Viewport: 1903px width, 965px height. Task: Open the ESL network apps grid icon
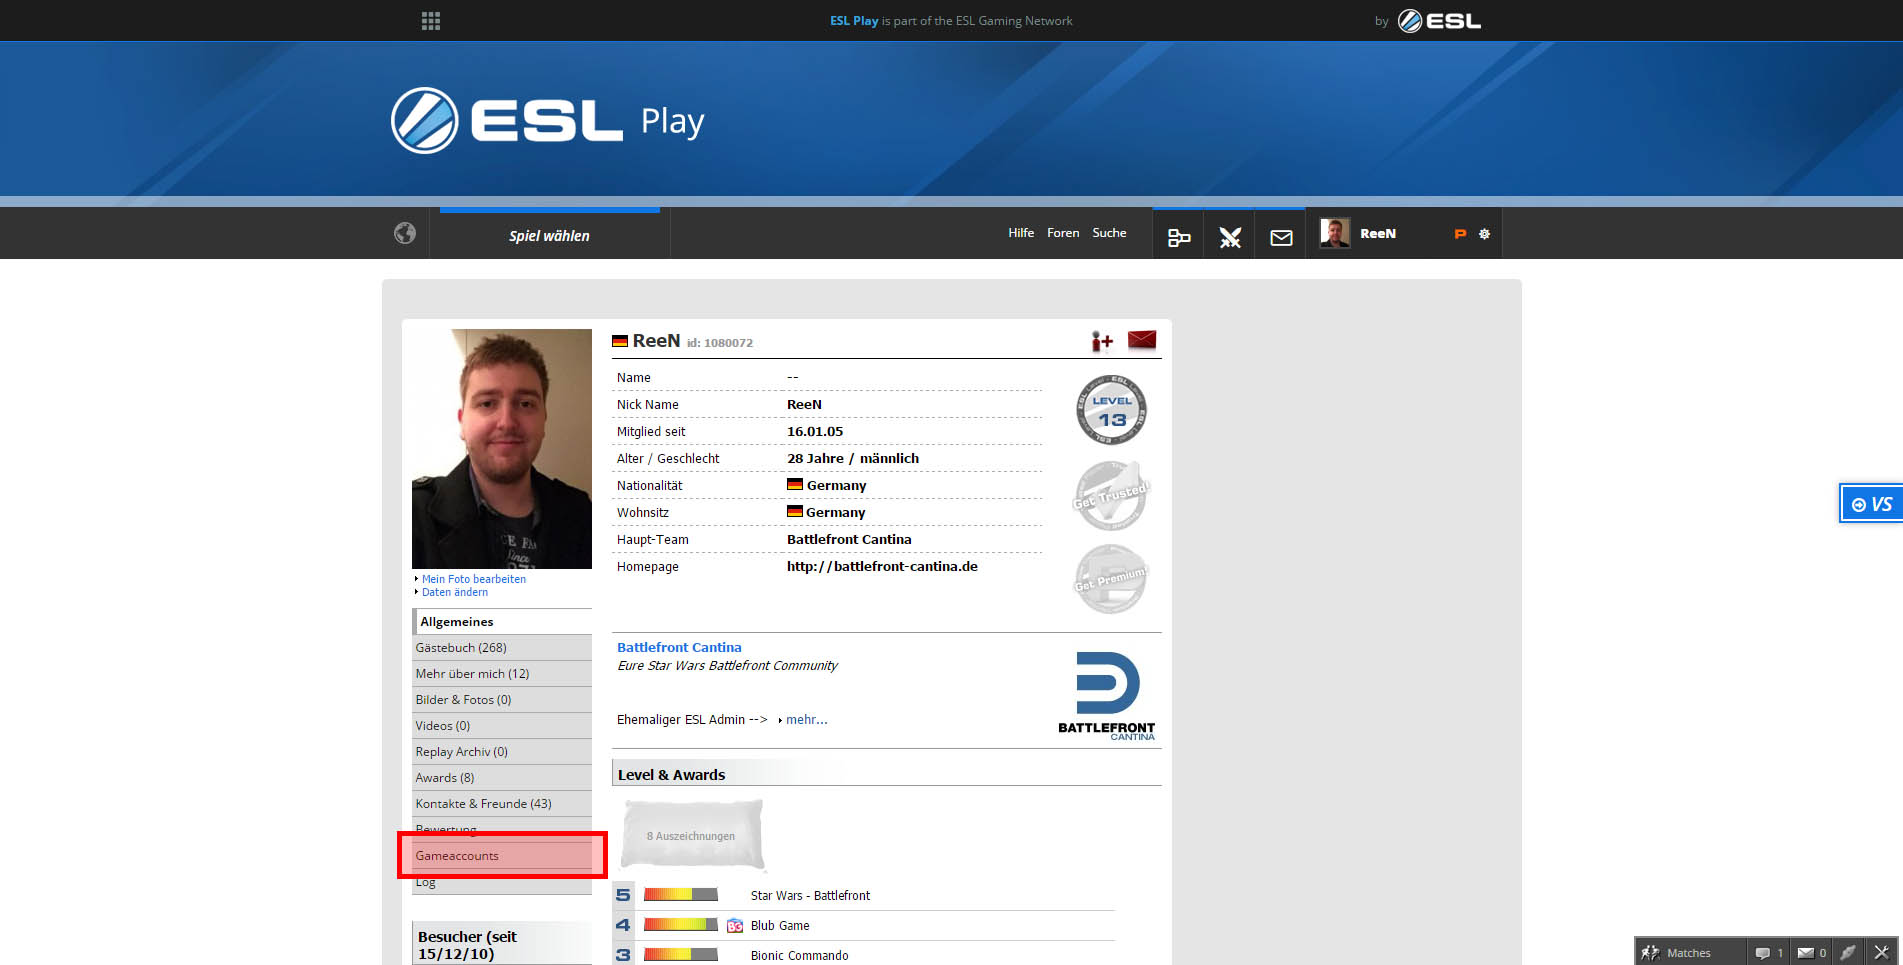pos(431,21)
